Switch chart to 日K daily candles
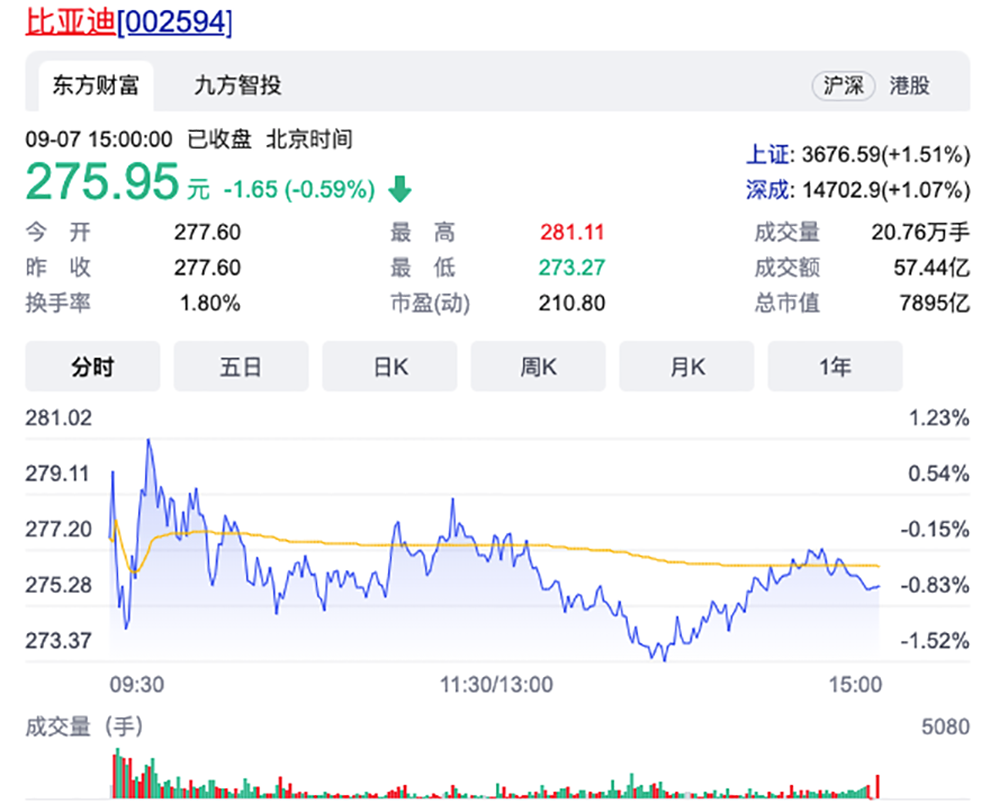Image resolution: width=993 pixels, height=812 pixels. [390, 367]
